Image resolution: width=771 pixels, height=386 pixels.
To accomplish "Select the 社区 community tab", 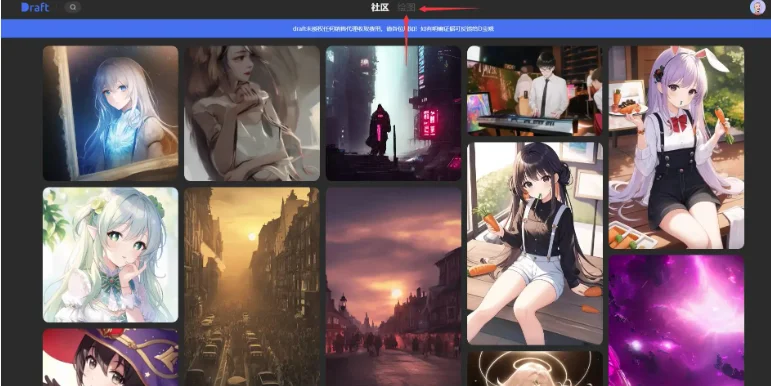I will pyautogui.click(x=380, y=7).
